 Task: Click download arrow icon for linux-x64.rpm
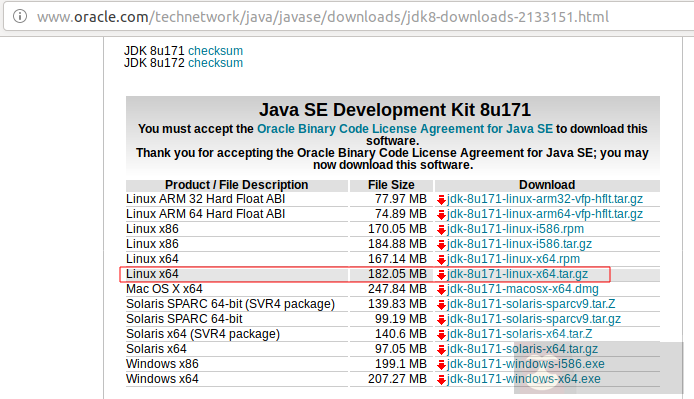(x=441, y=260)
